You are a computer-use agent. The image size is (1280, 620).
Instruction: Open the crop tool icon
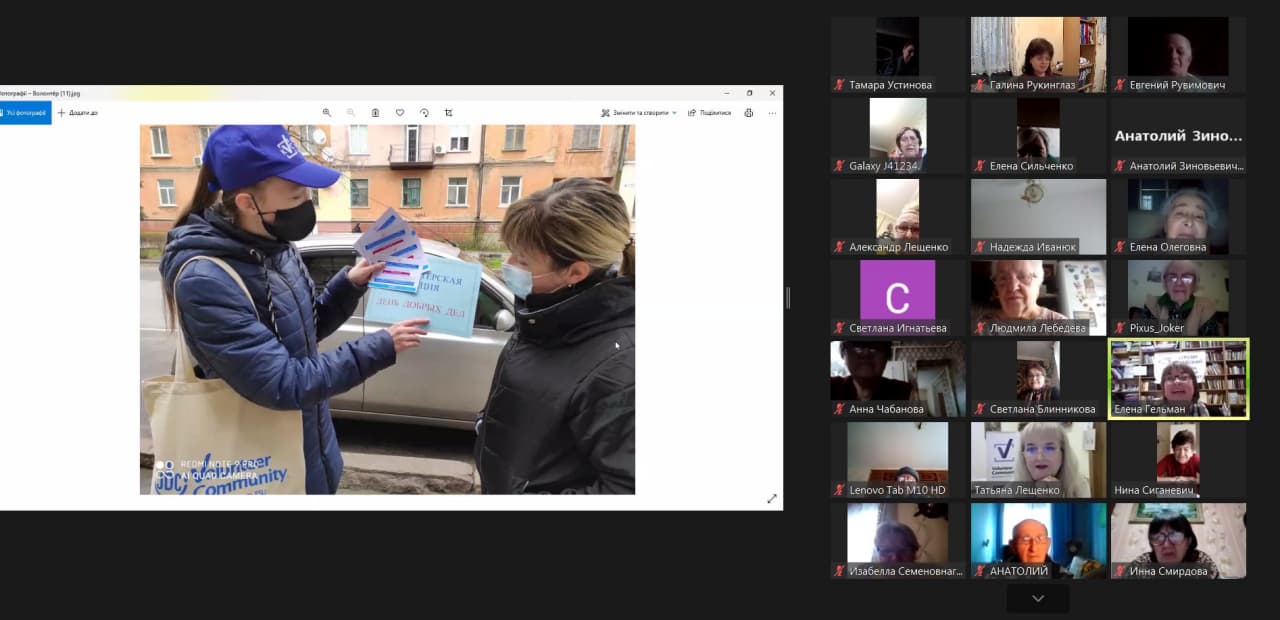449,113
